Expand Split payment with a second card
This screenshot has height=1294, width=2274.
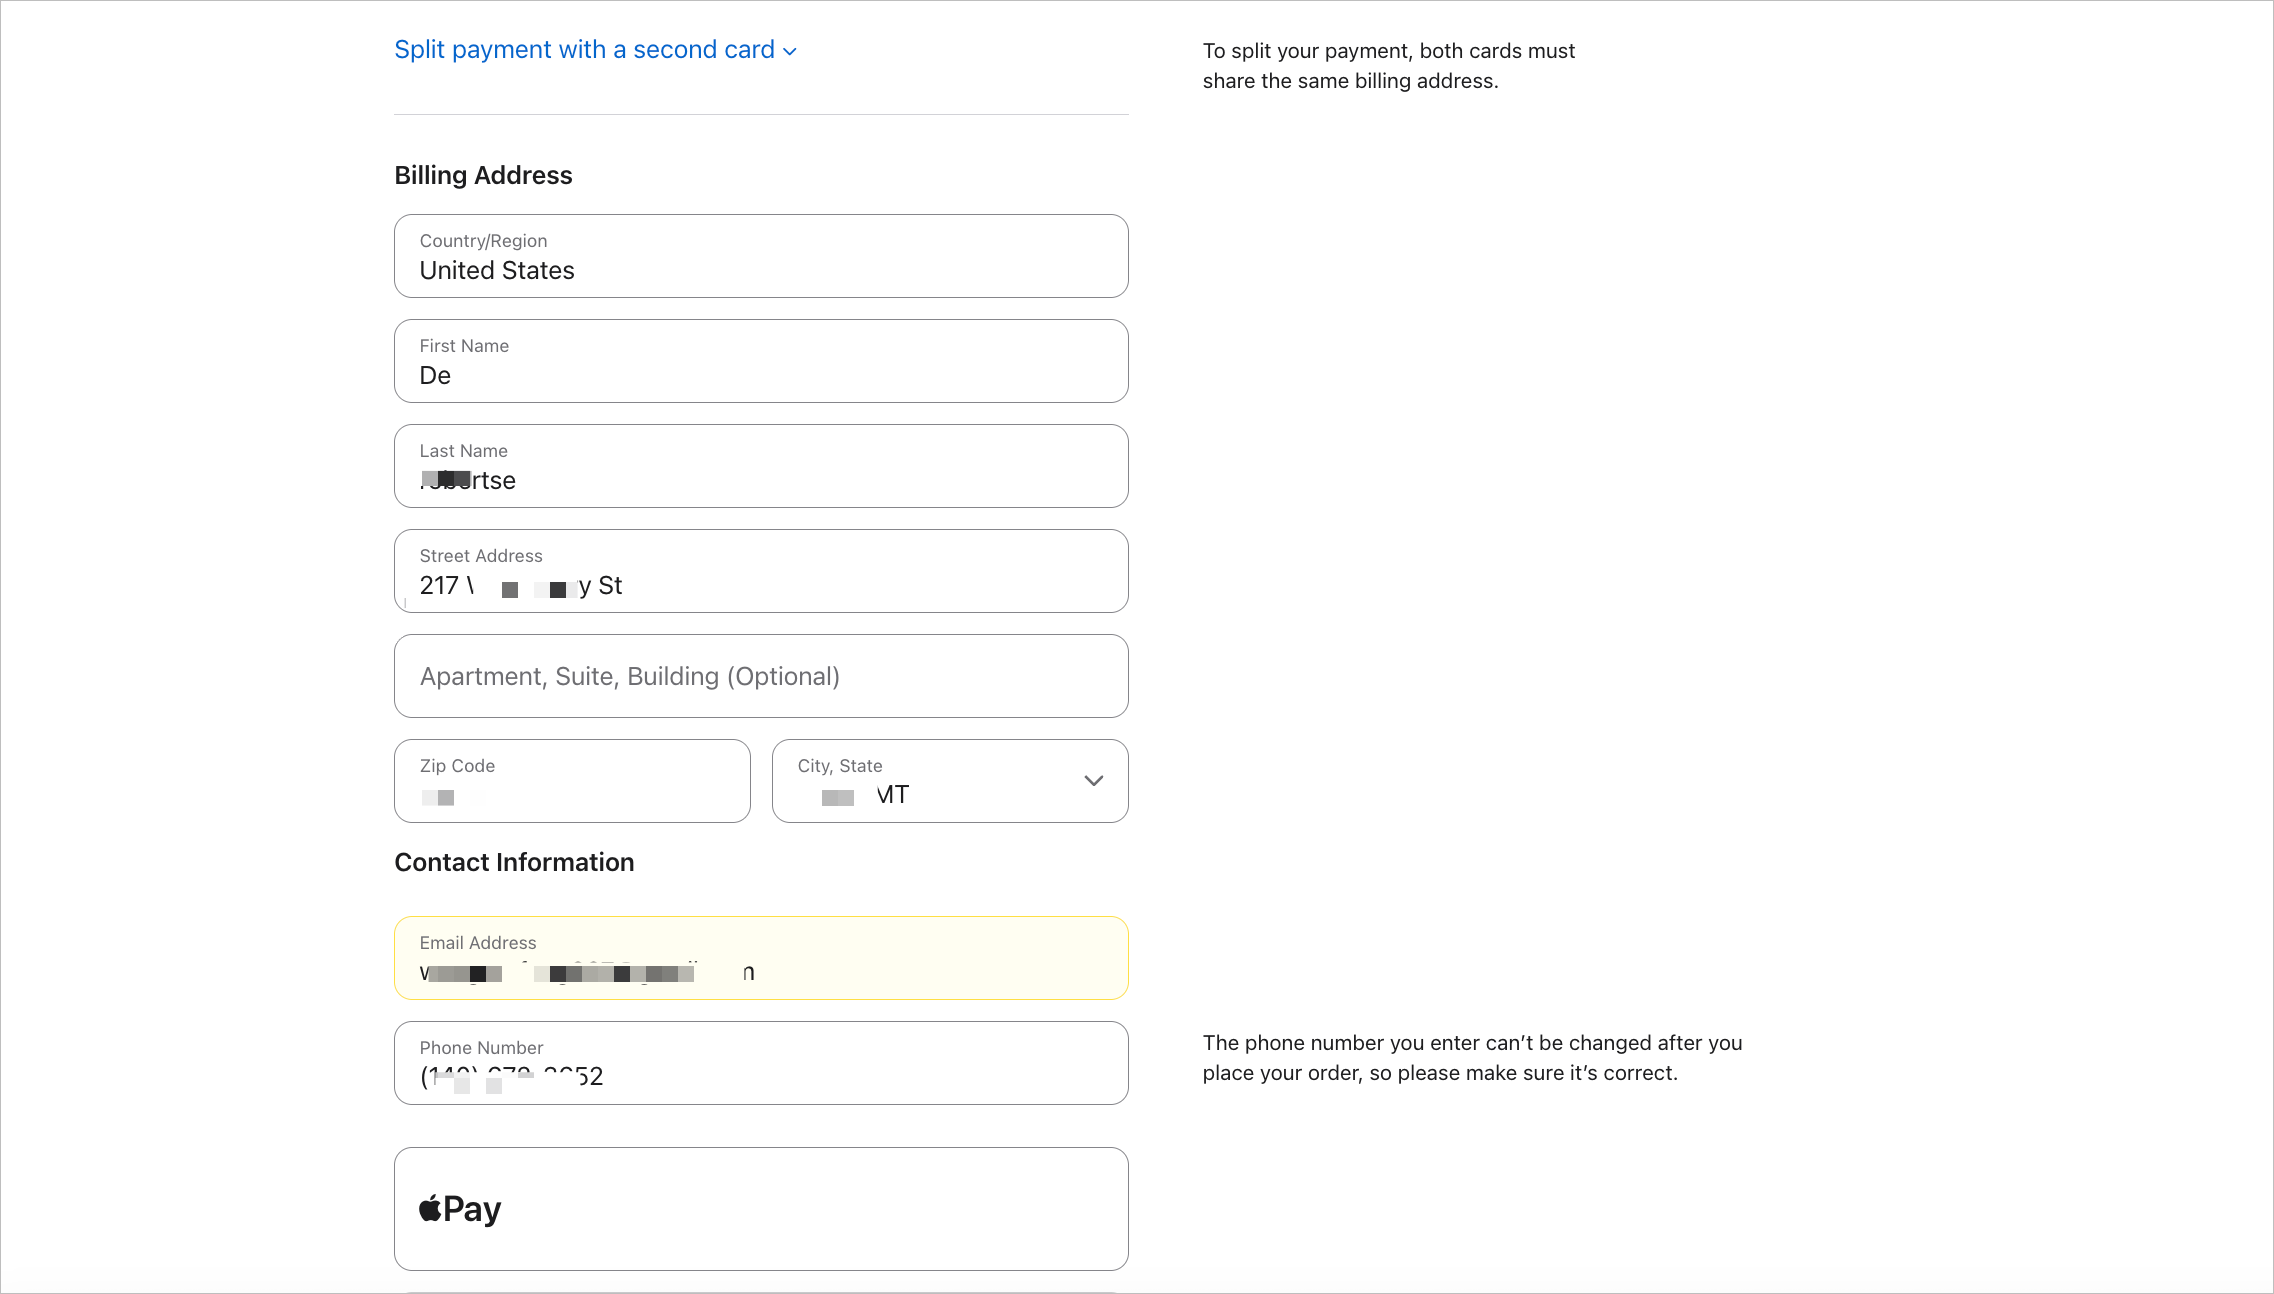595,50
